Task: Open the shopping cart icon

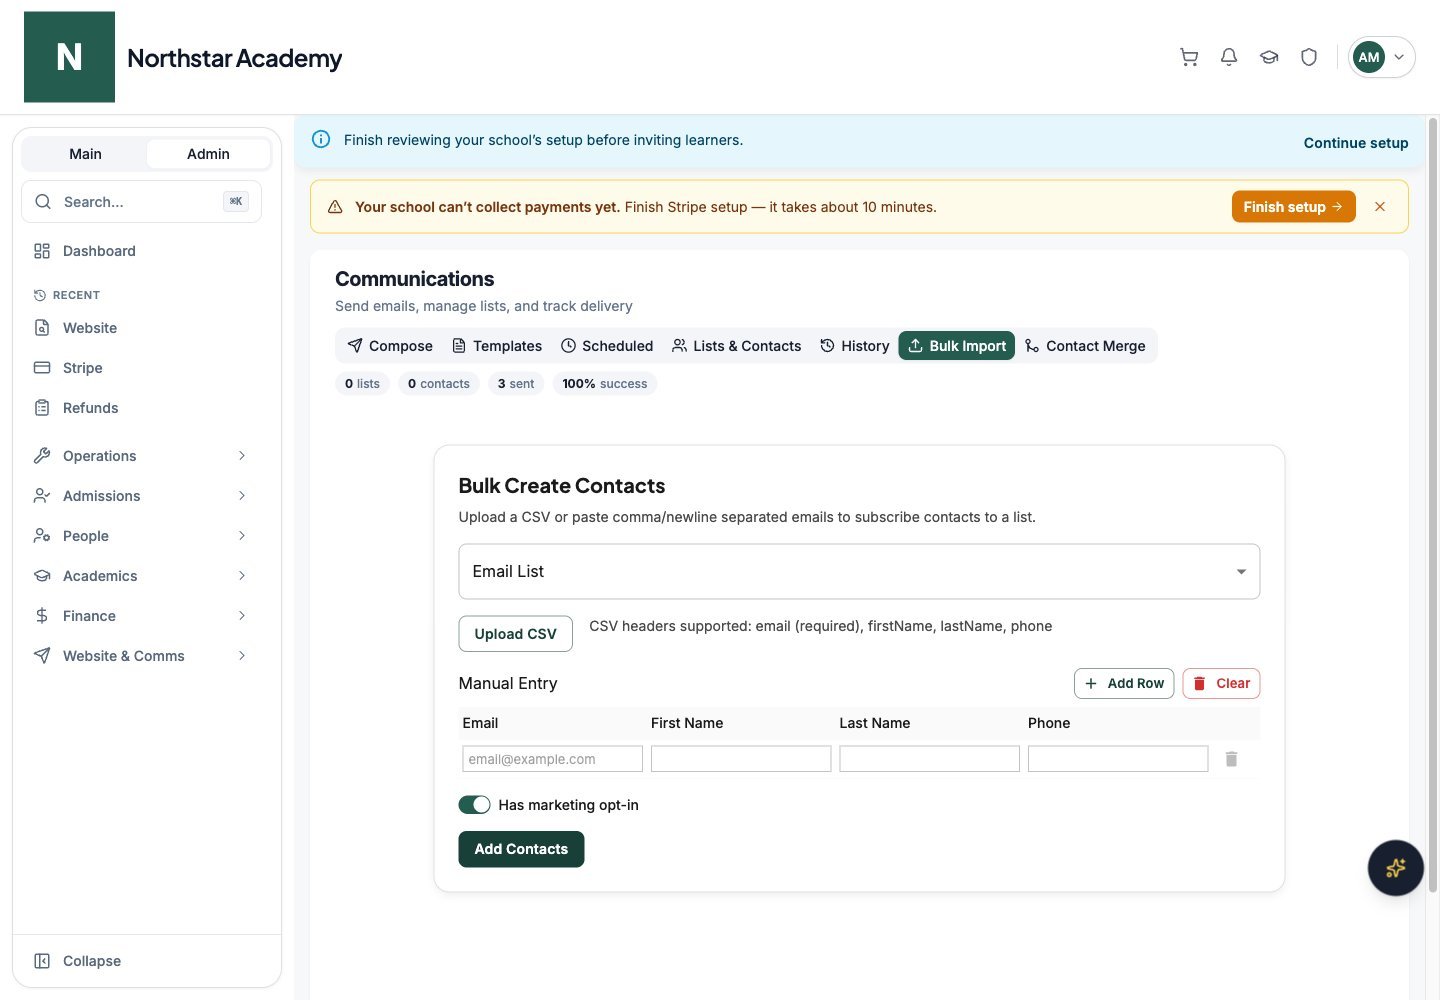Action: [x=1189, y=57]
